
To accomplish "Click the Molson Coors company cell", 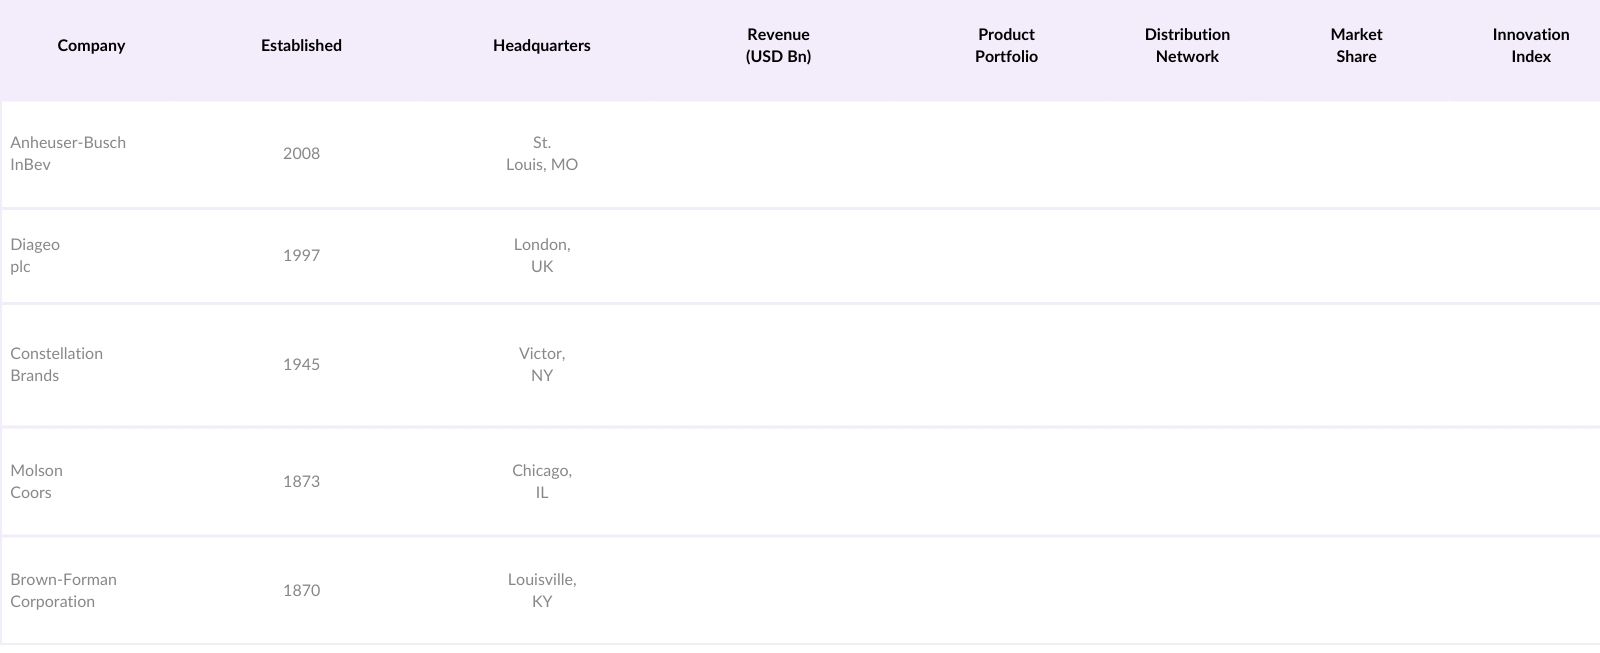I will 36,481.
